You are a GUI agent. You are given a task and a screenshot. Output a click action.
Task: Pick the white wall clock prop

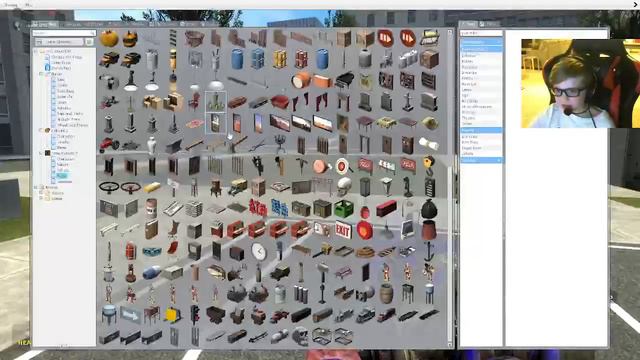[259, 252]
